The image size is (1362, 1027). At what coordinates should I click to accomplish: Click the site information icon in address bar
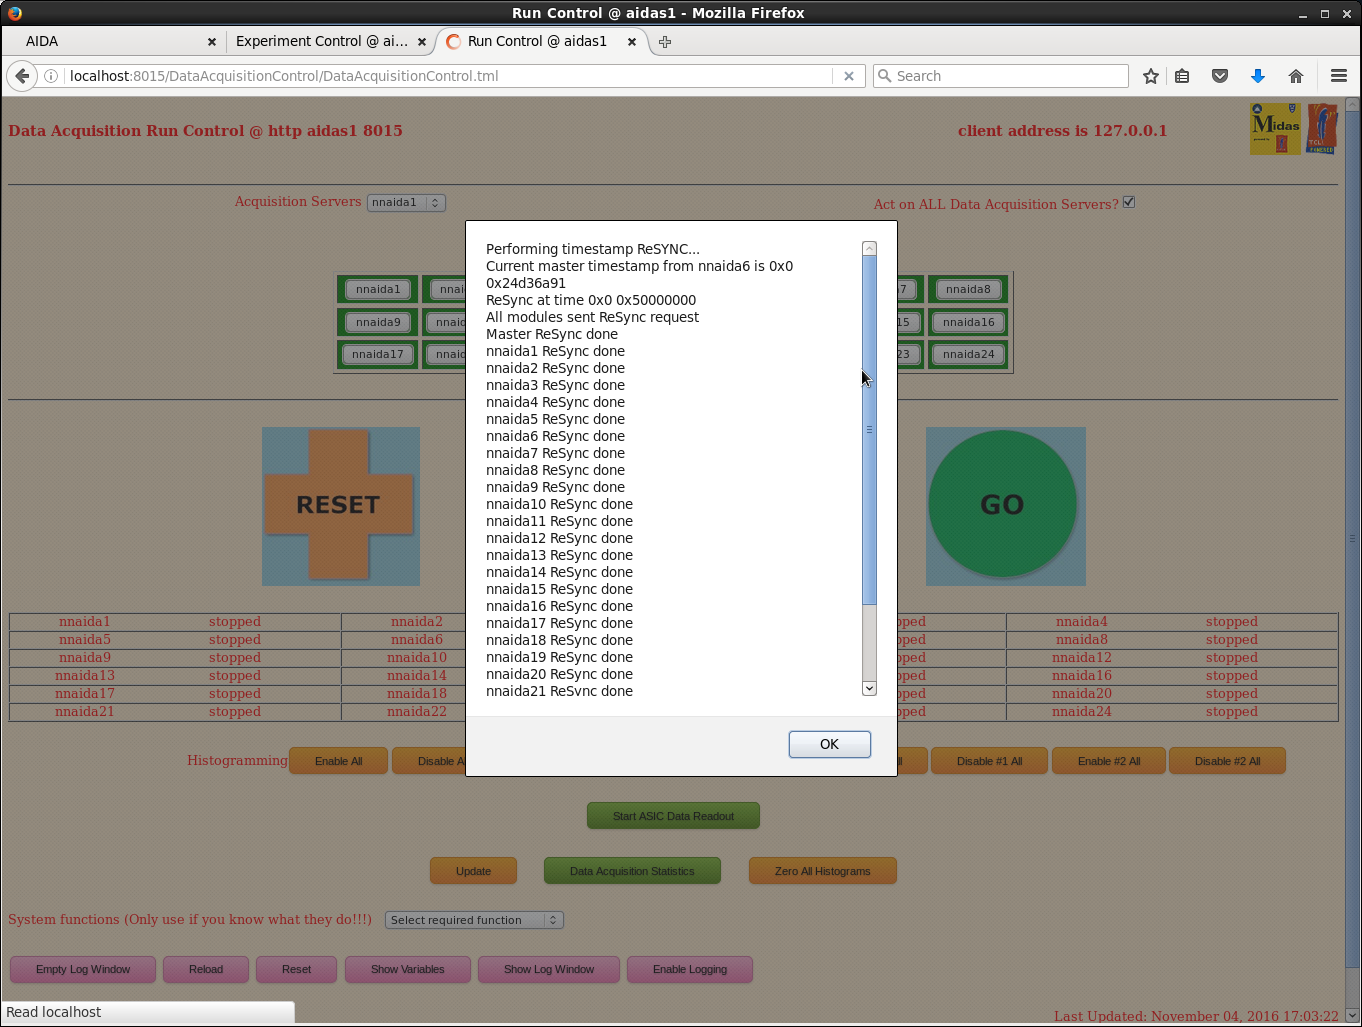tap(51, 76)
